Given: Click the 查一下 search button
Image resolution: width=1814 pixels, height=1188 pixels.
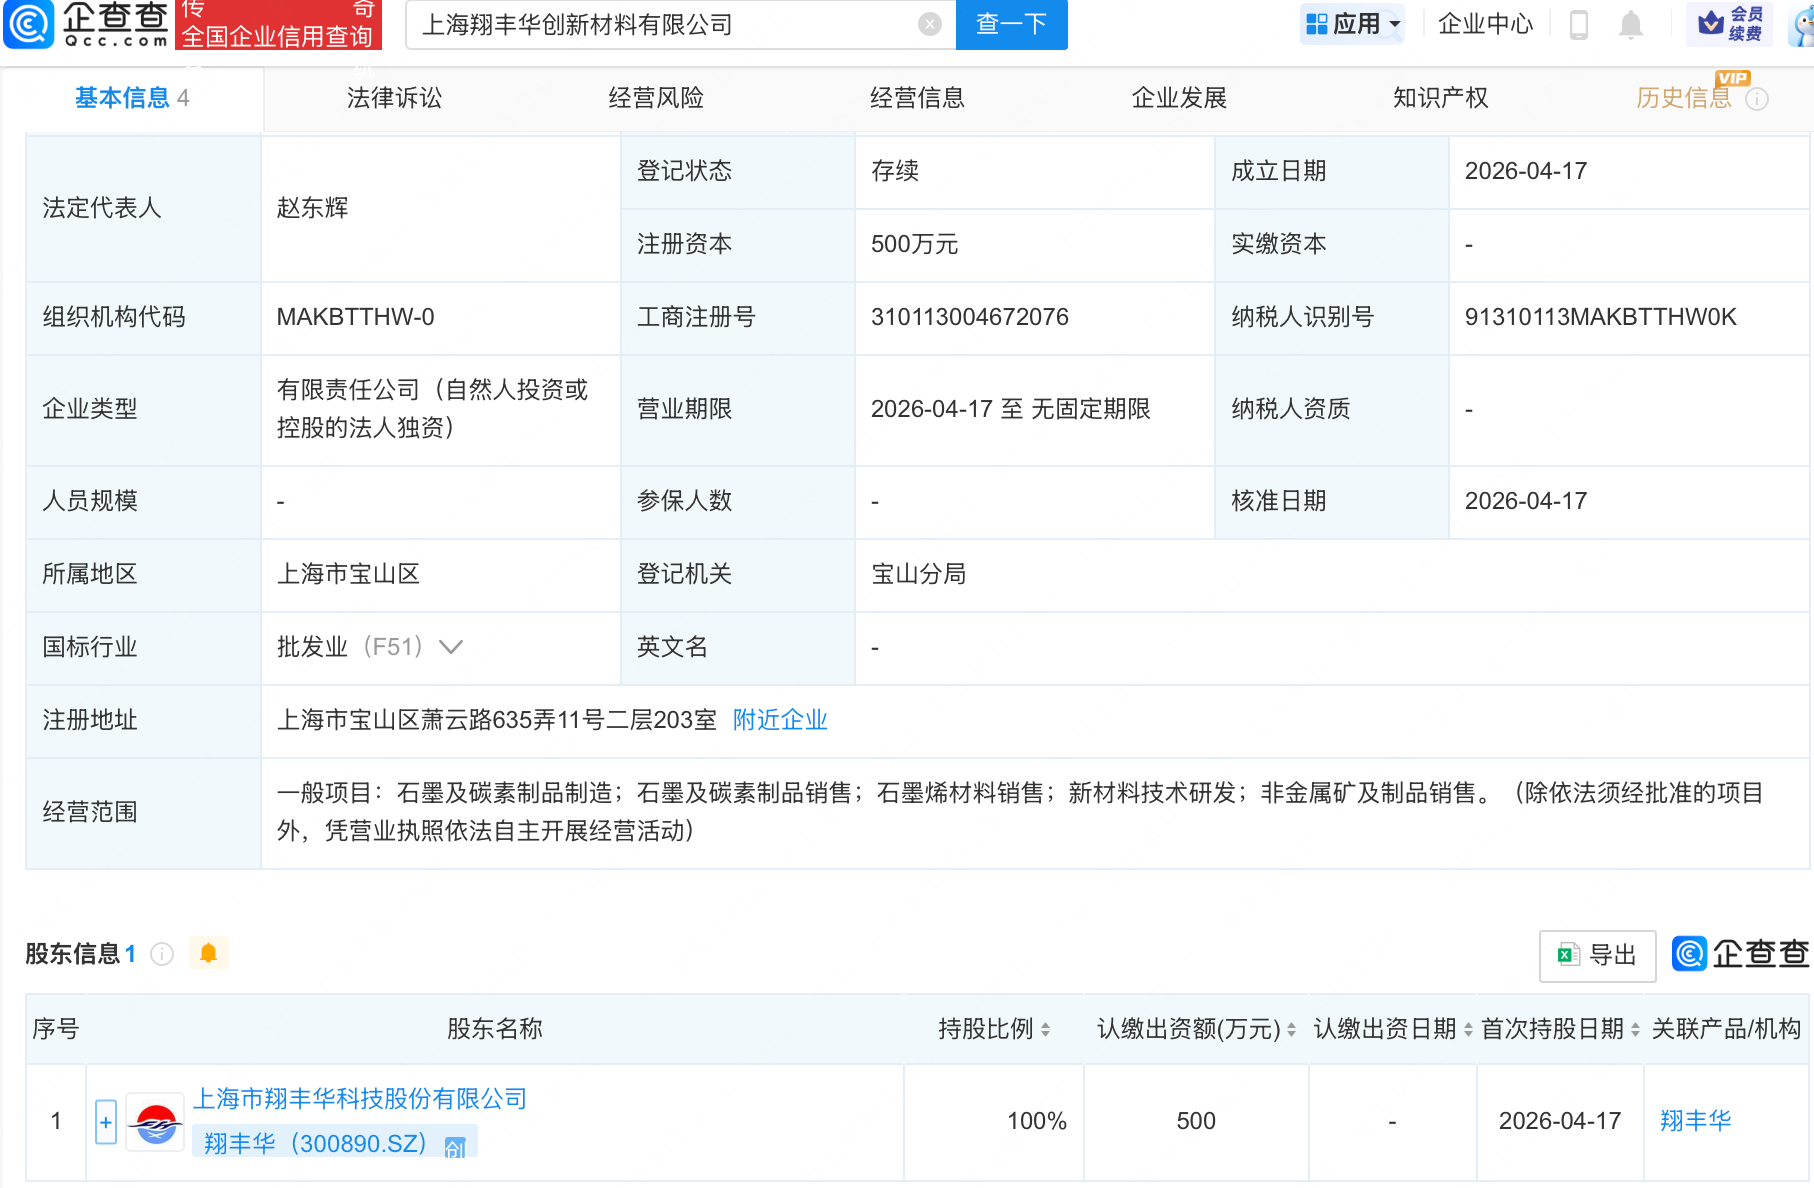Looking at the screenshot, I should pos(1011,25).
